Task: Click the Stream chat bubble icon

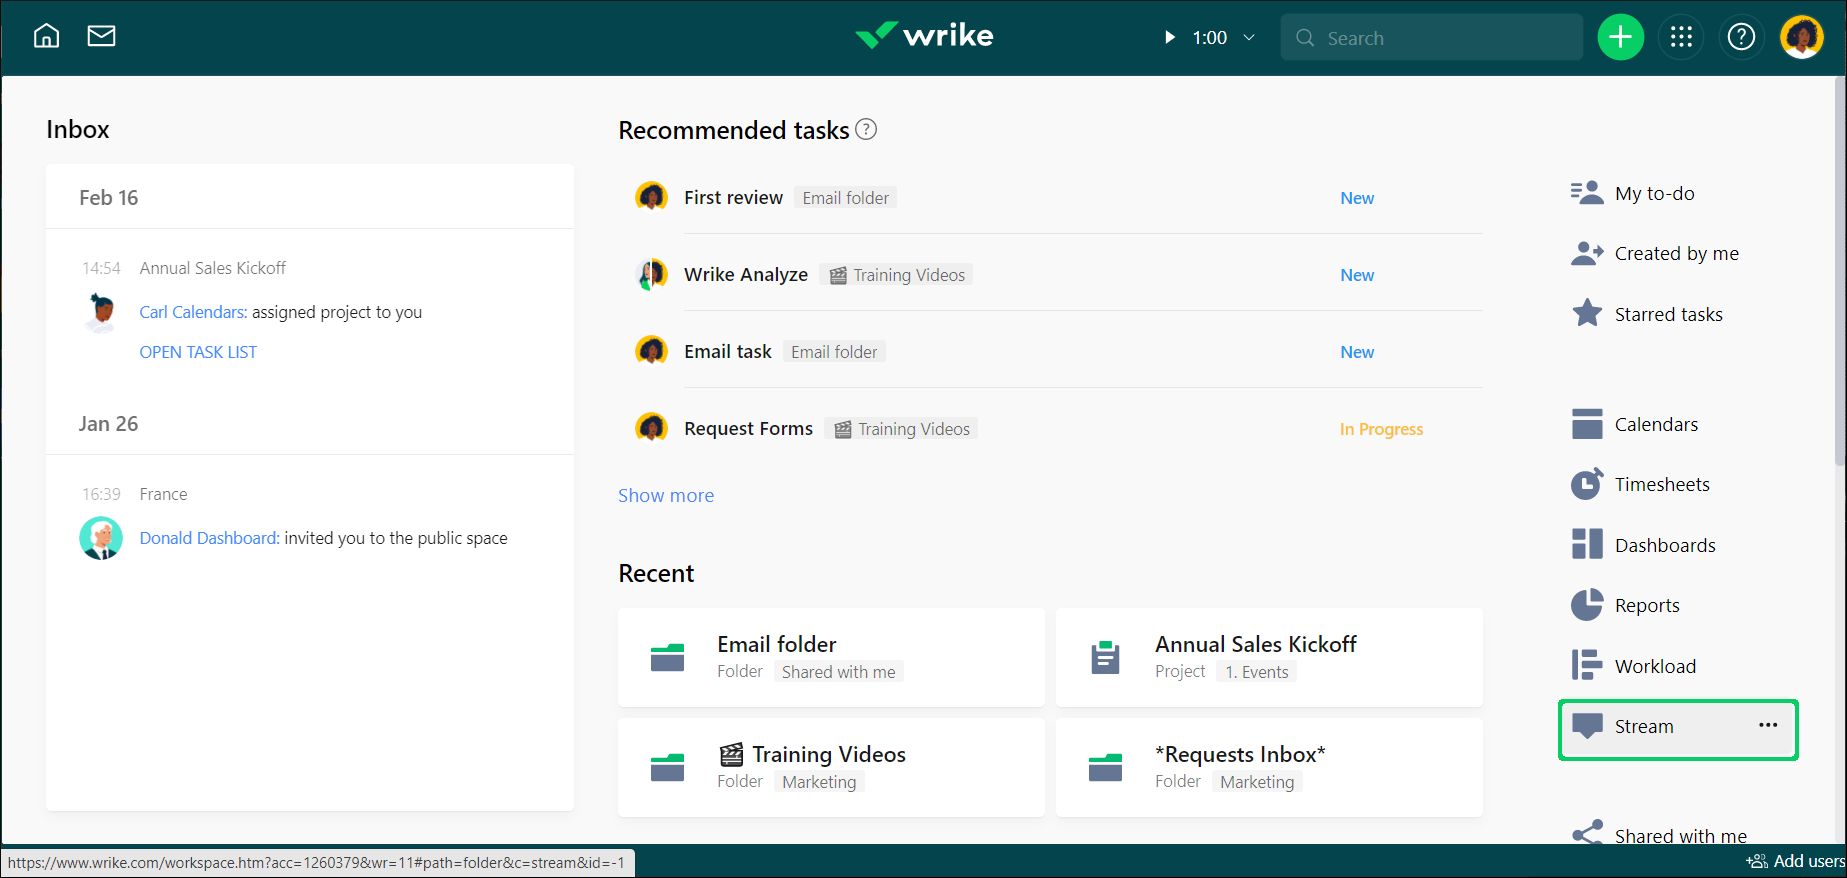Action: pos(1587,727)
